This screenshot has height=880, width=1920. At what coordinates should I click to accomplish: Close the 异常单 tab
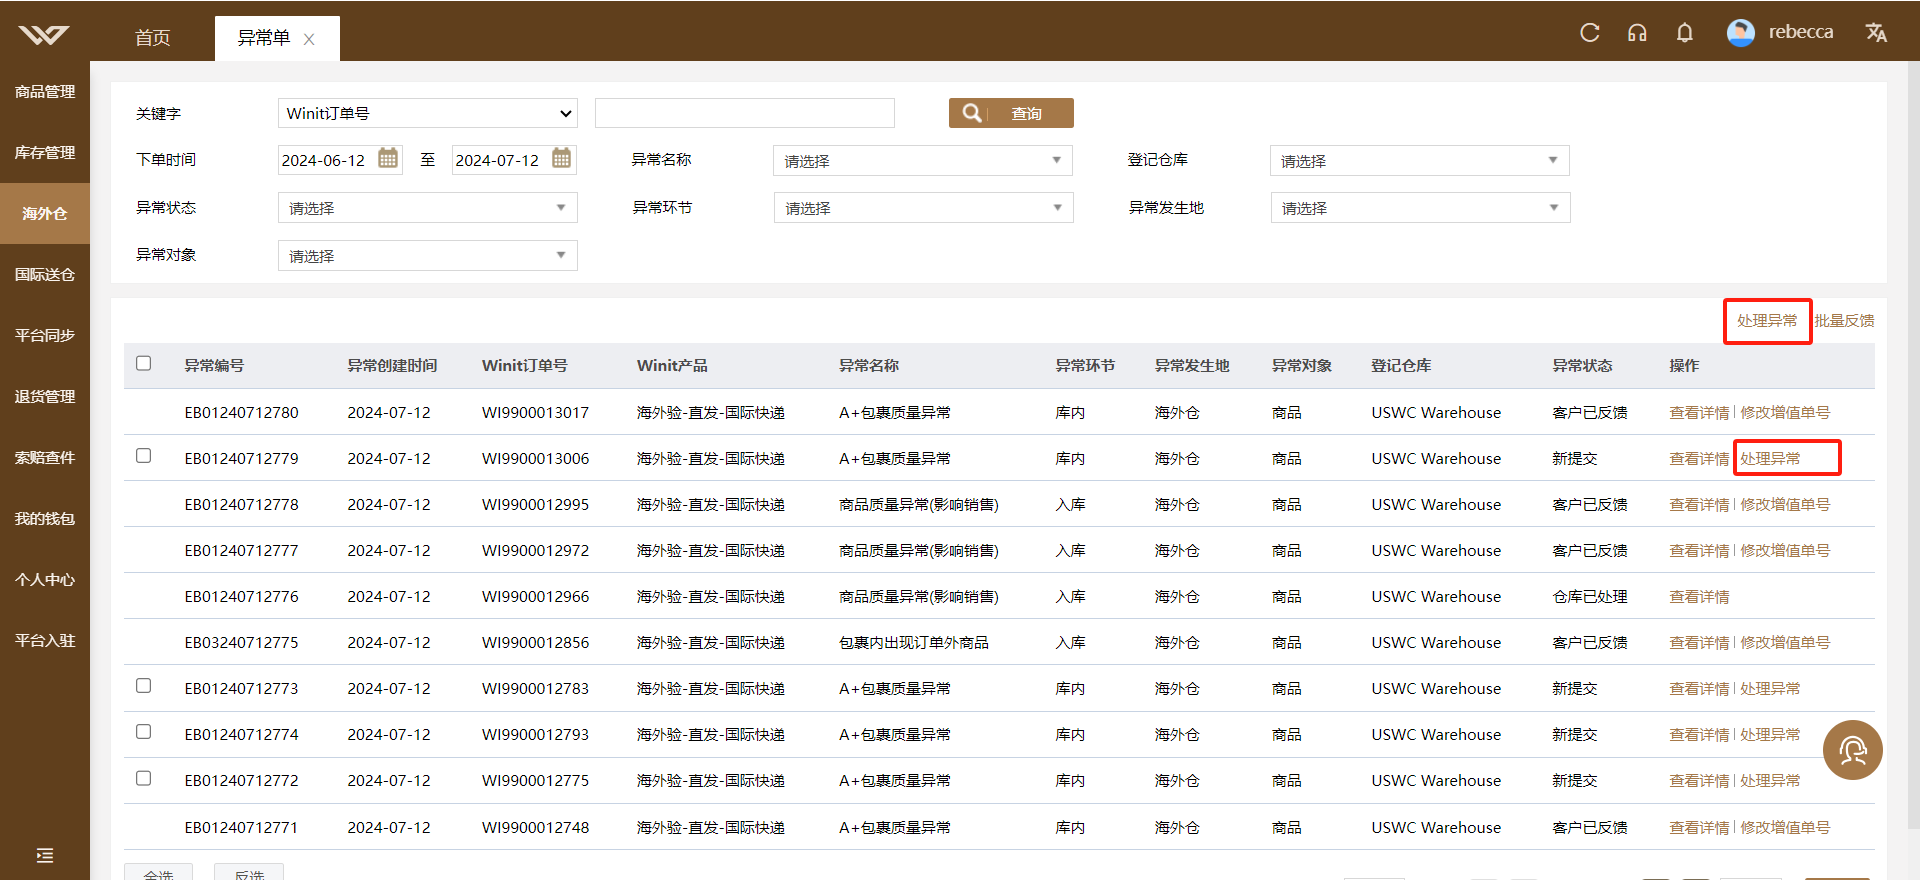click(x=309, y=39)
